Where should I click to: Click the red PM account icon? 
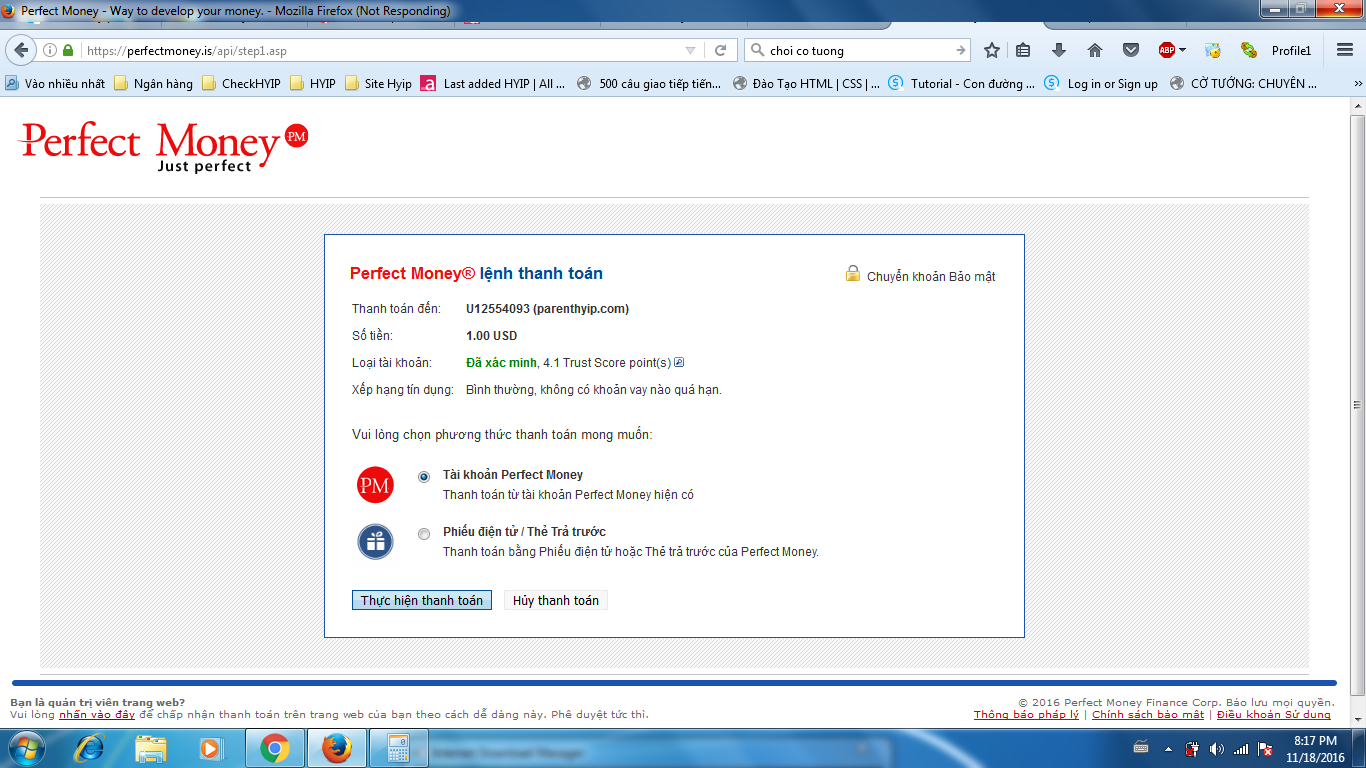(x=376, y=486)
